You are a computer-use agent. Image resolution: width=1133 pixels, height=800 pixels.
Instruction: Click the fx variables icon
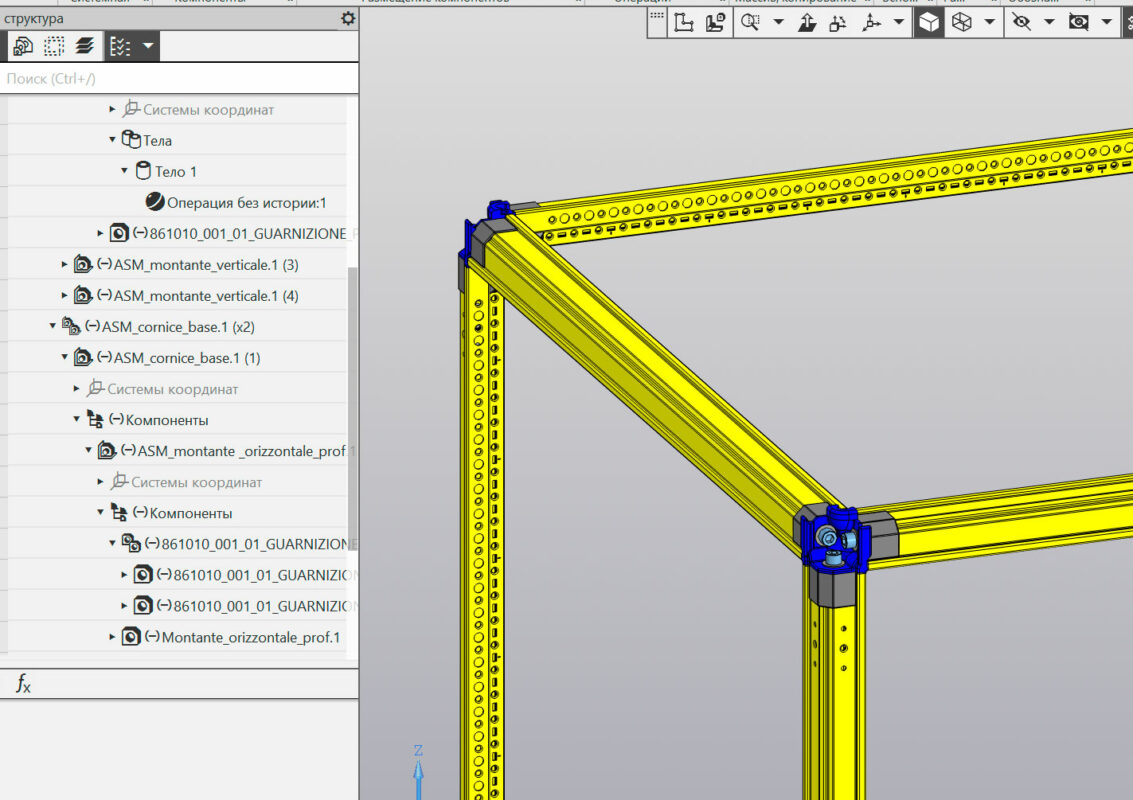click(x=22, y=684)
